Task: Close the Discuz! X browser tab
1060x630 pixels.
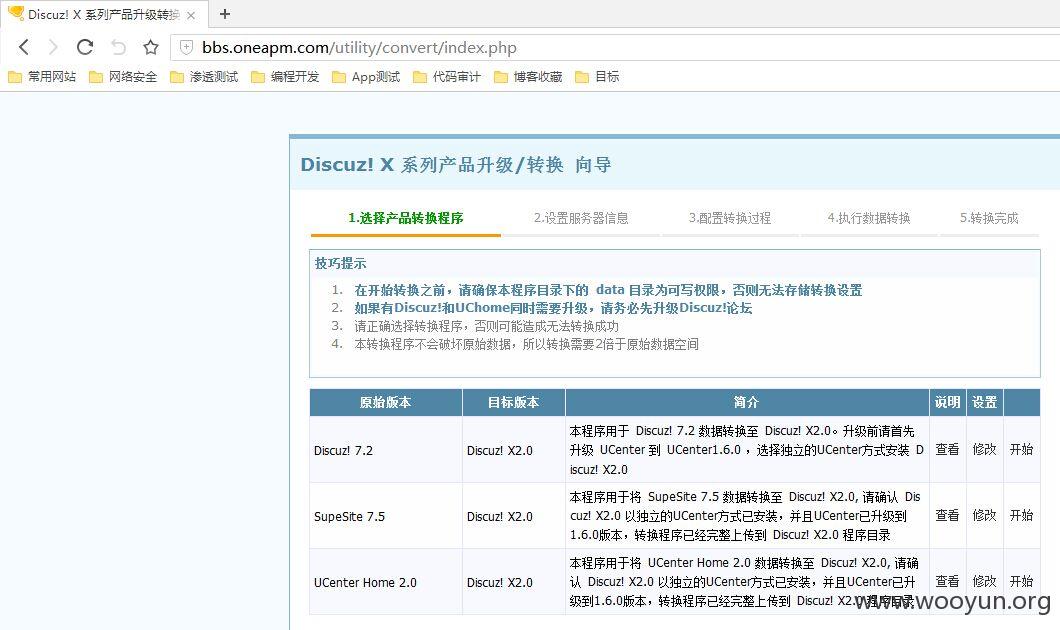Action: tap(191, 15)
